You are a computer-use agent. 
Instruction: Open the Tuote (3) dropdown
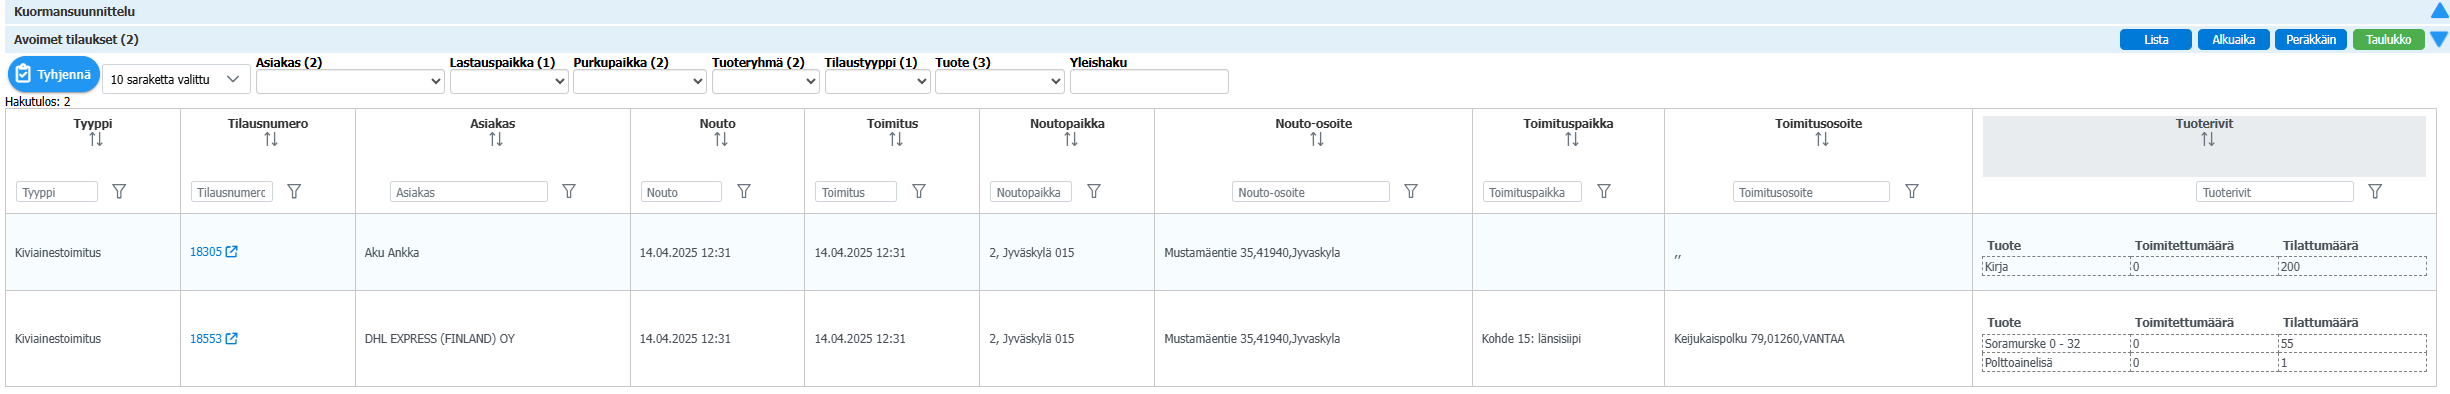[999, 81]
